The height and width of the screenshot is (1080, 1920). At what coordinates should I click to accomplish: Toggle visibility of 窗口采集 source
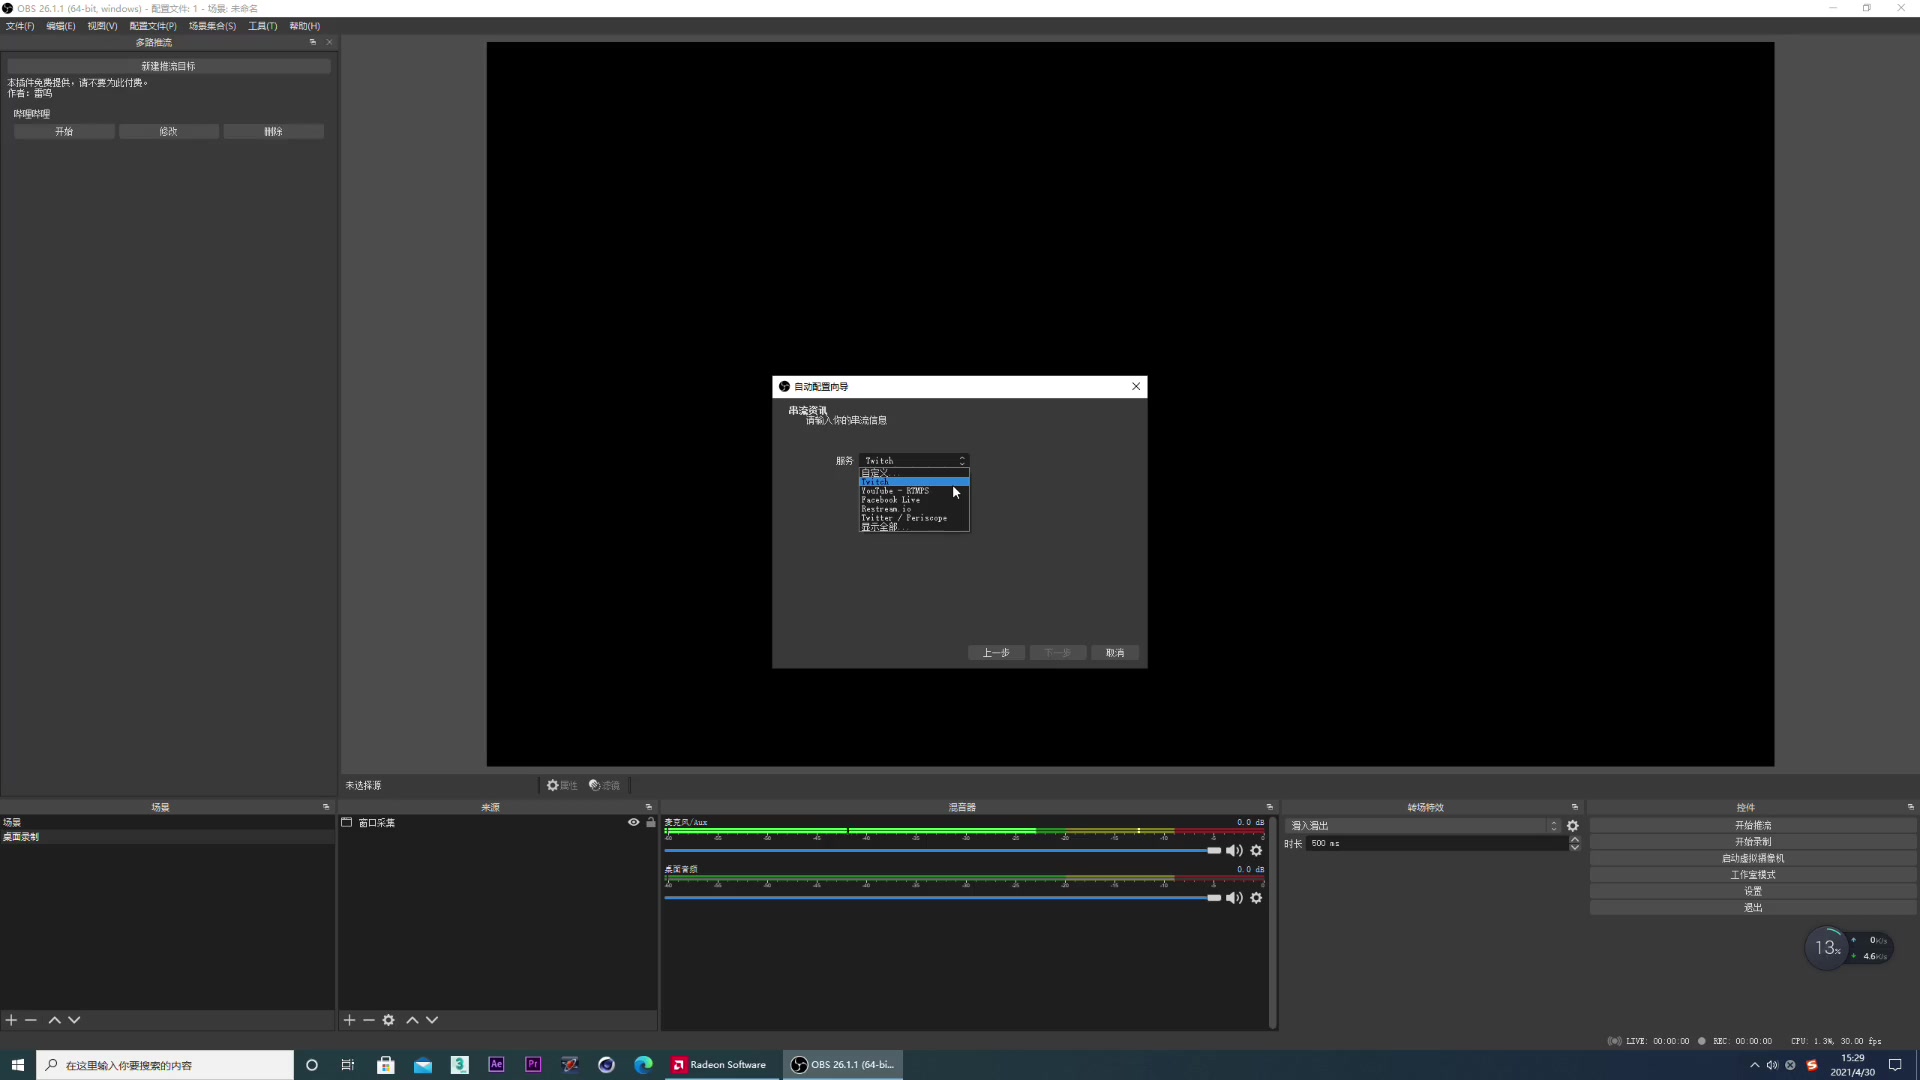pyautogui.click(x=633, y=823)
